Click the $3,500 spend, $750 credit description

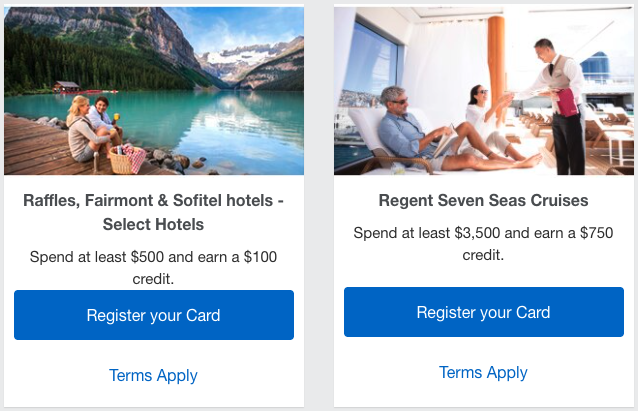pos(483,244)
